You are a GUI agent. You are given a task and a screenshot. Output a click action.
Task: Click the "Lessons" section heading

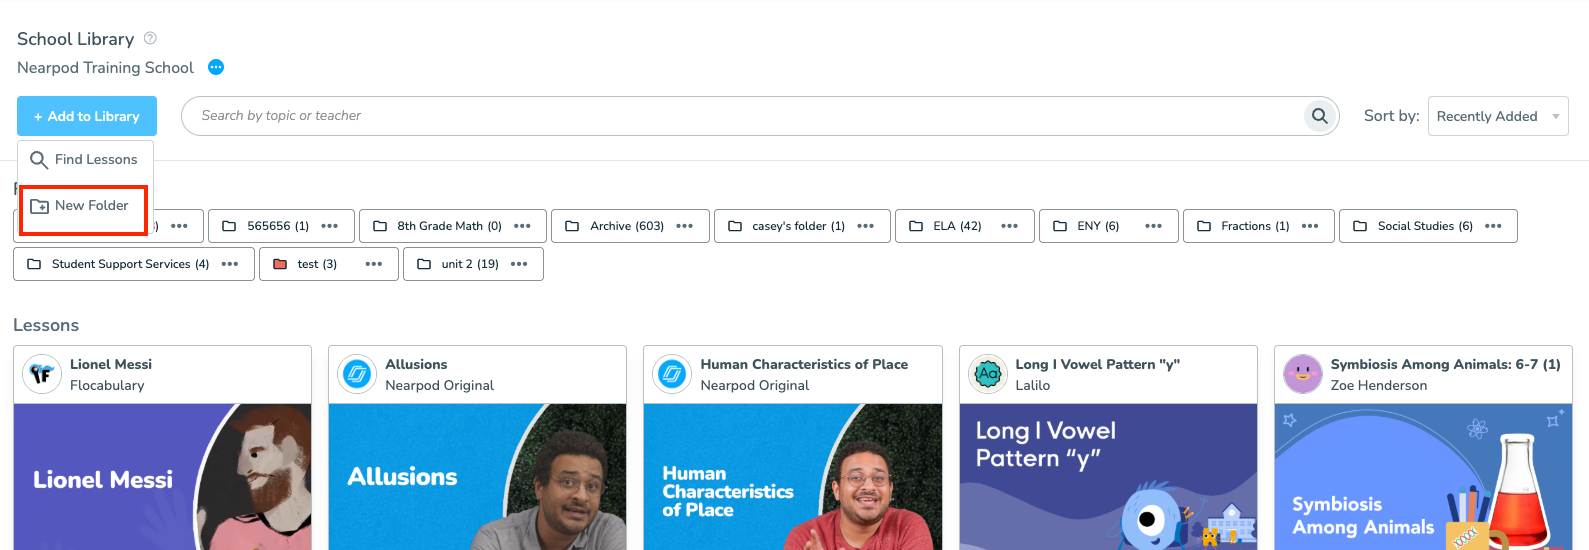46,325
